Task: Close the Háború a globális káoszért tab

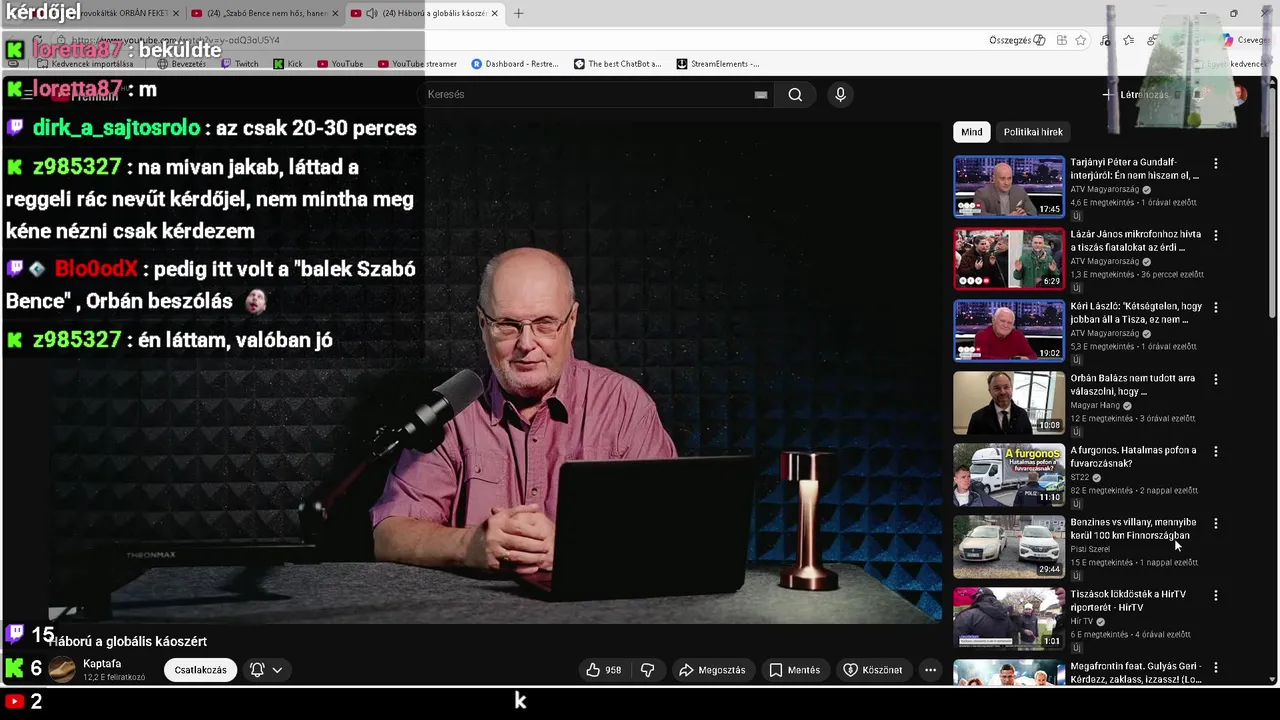Action: (x=494, y=13)
